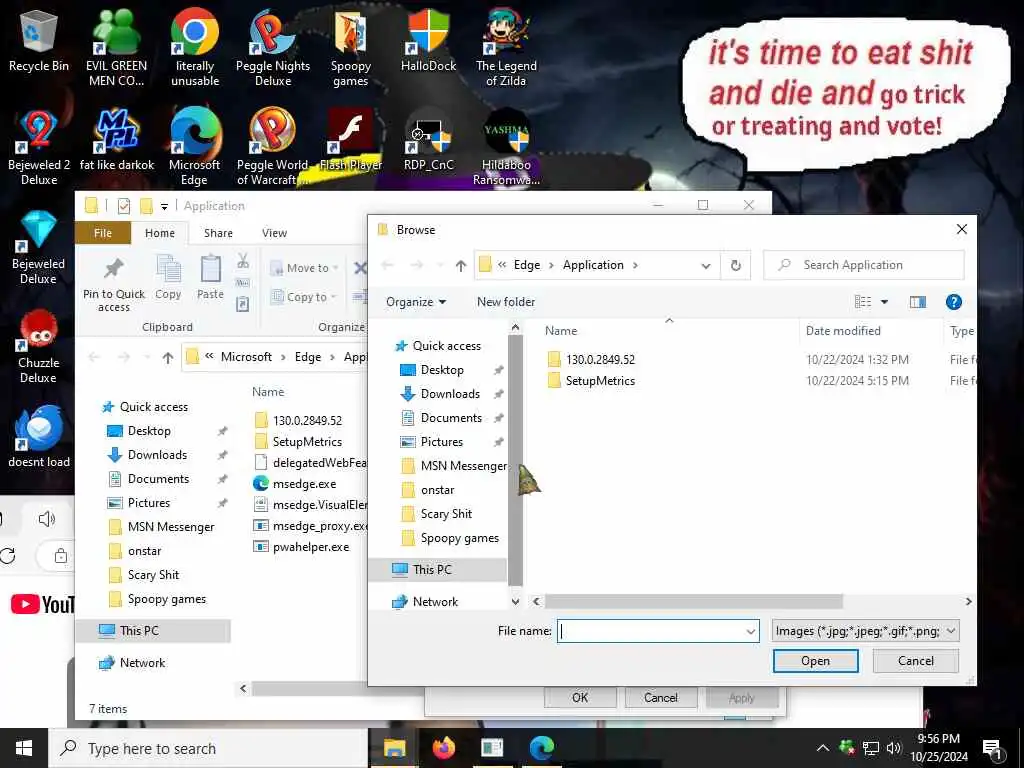Viewport: 1024px width, 768px height.
Task: Open The Legend of Zilda shortcut
Action: [x=506, y=47]
